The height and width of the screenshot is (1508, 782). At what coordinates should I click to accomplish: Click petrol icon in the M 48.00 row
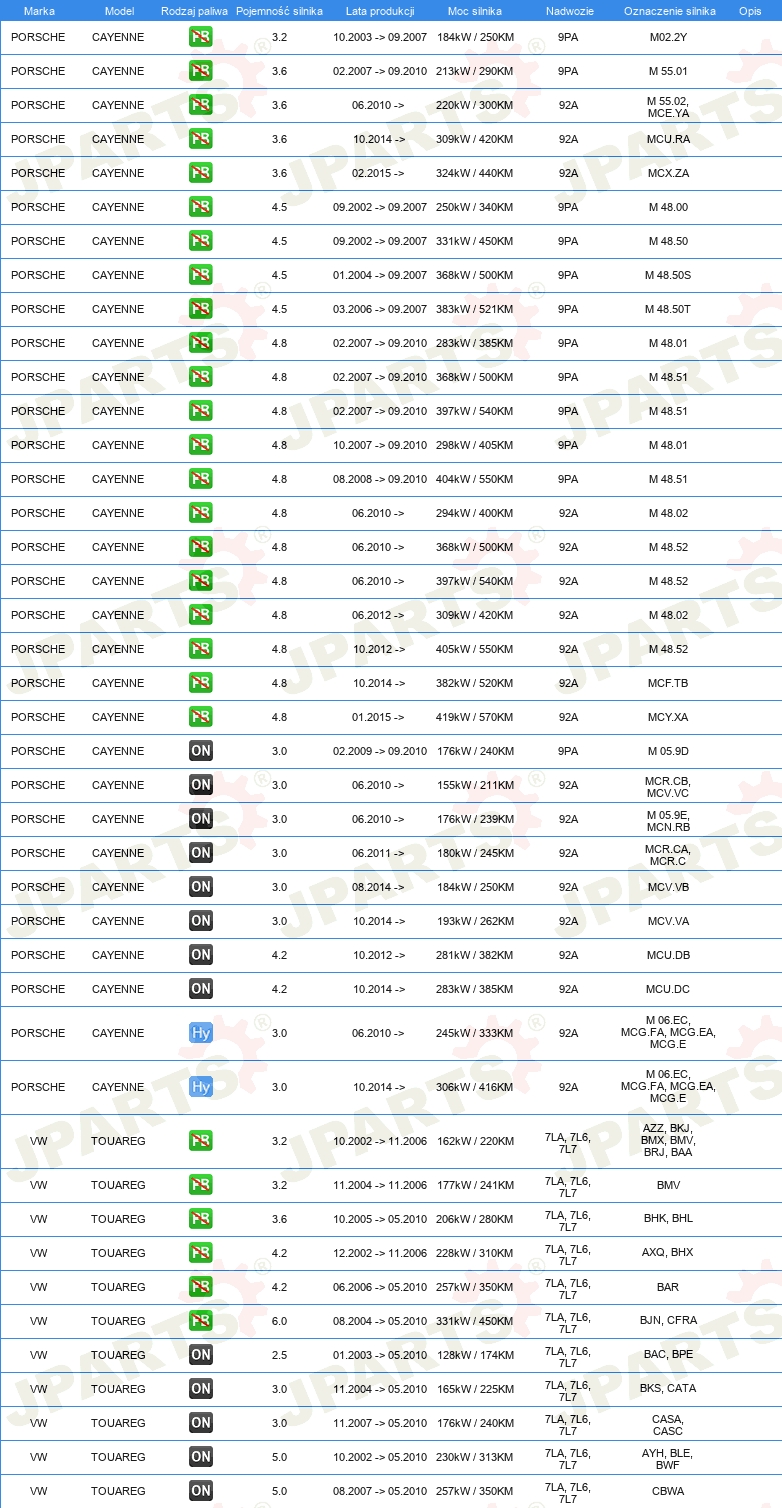click(200, 207)
